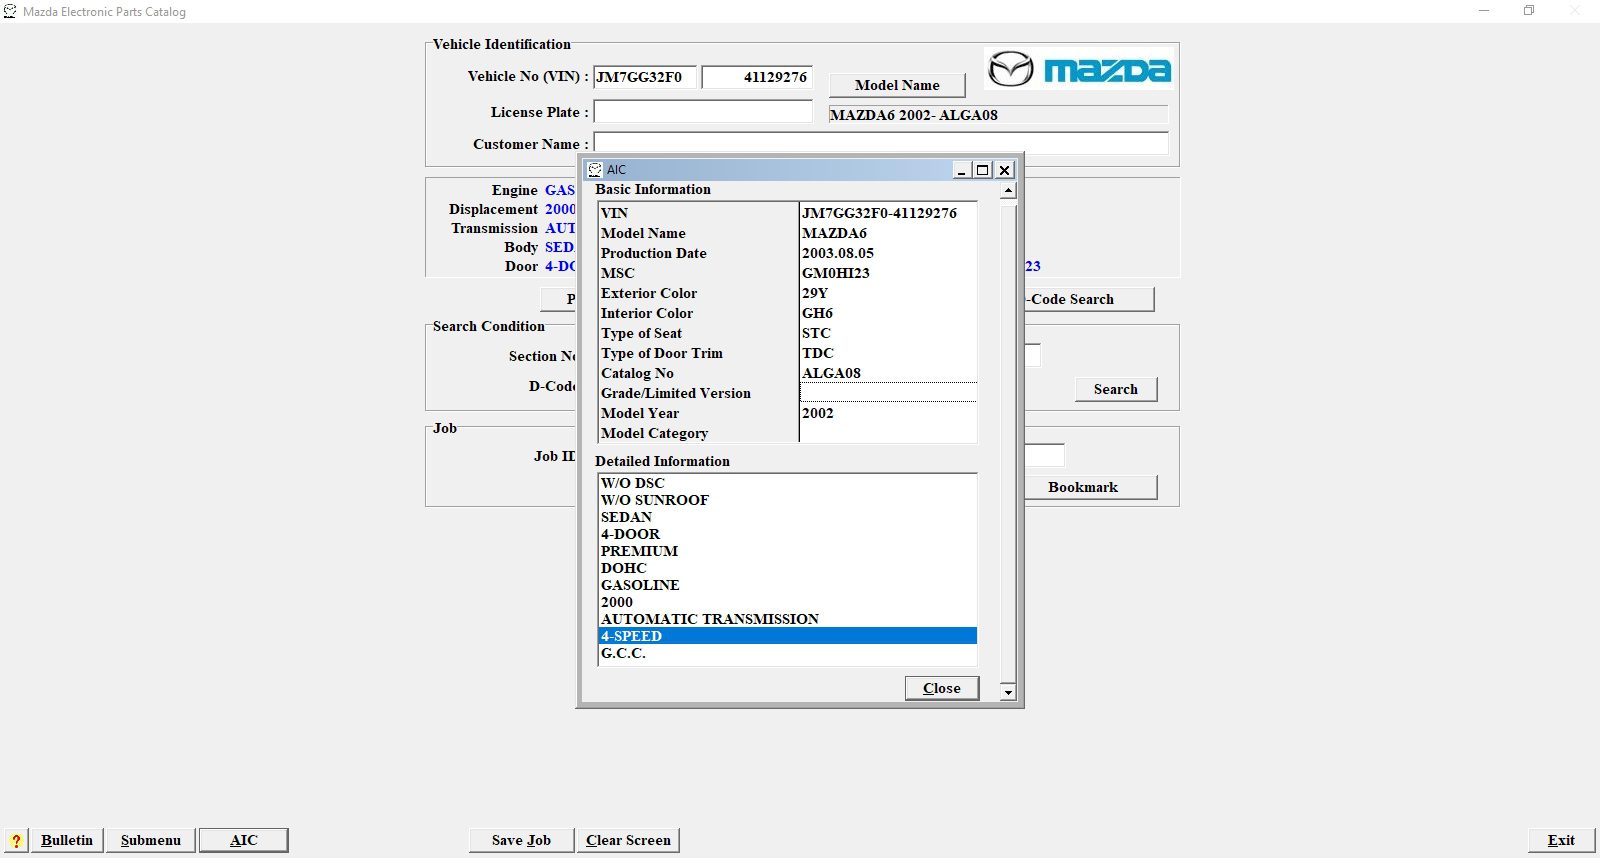Click the AIC button in bottom bar
This screenshot has width=1600, height=858.
[x=244, y=841]
